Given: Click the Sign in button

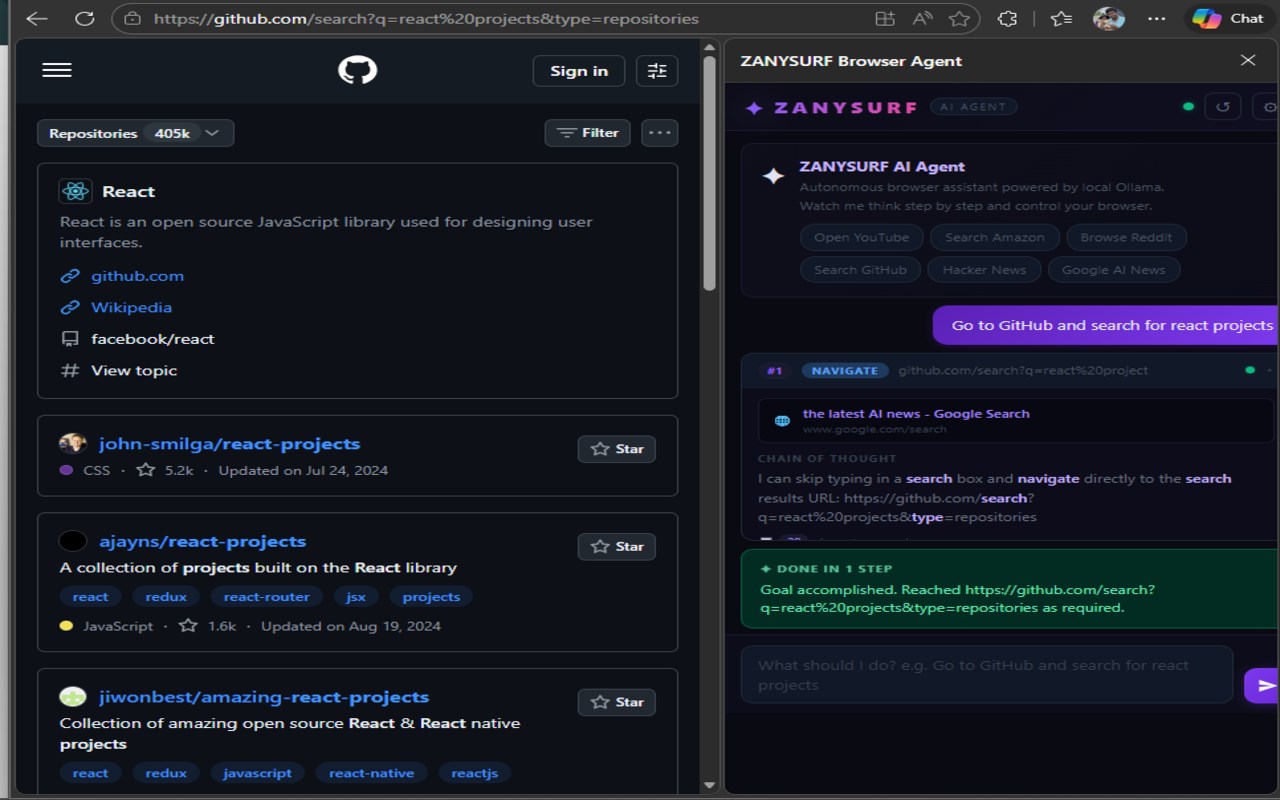Looking at the screenshot, I should tap(579, 71).
